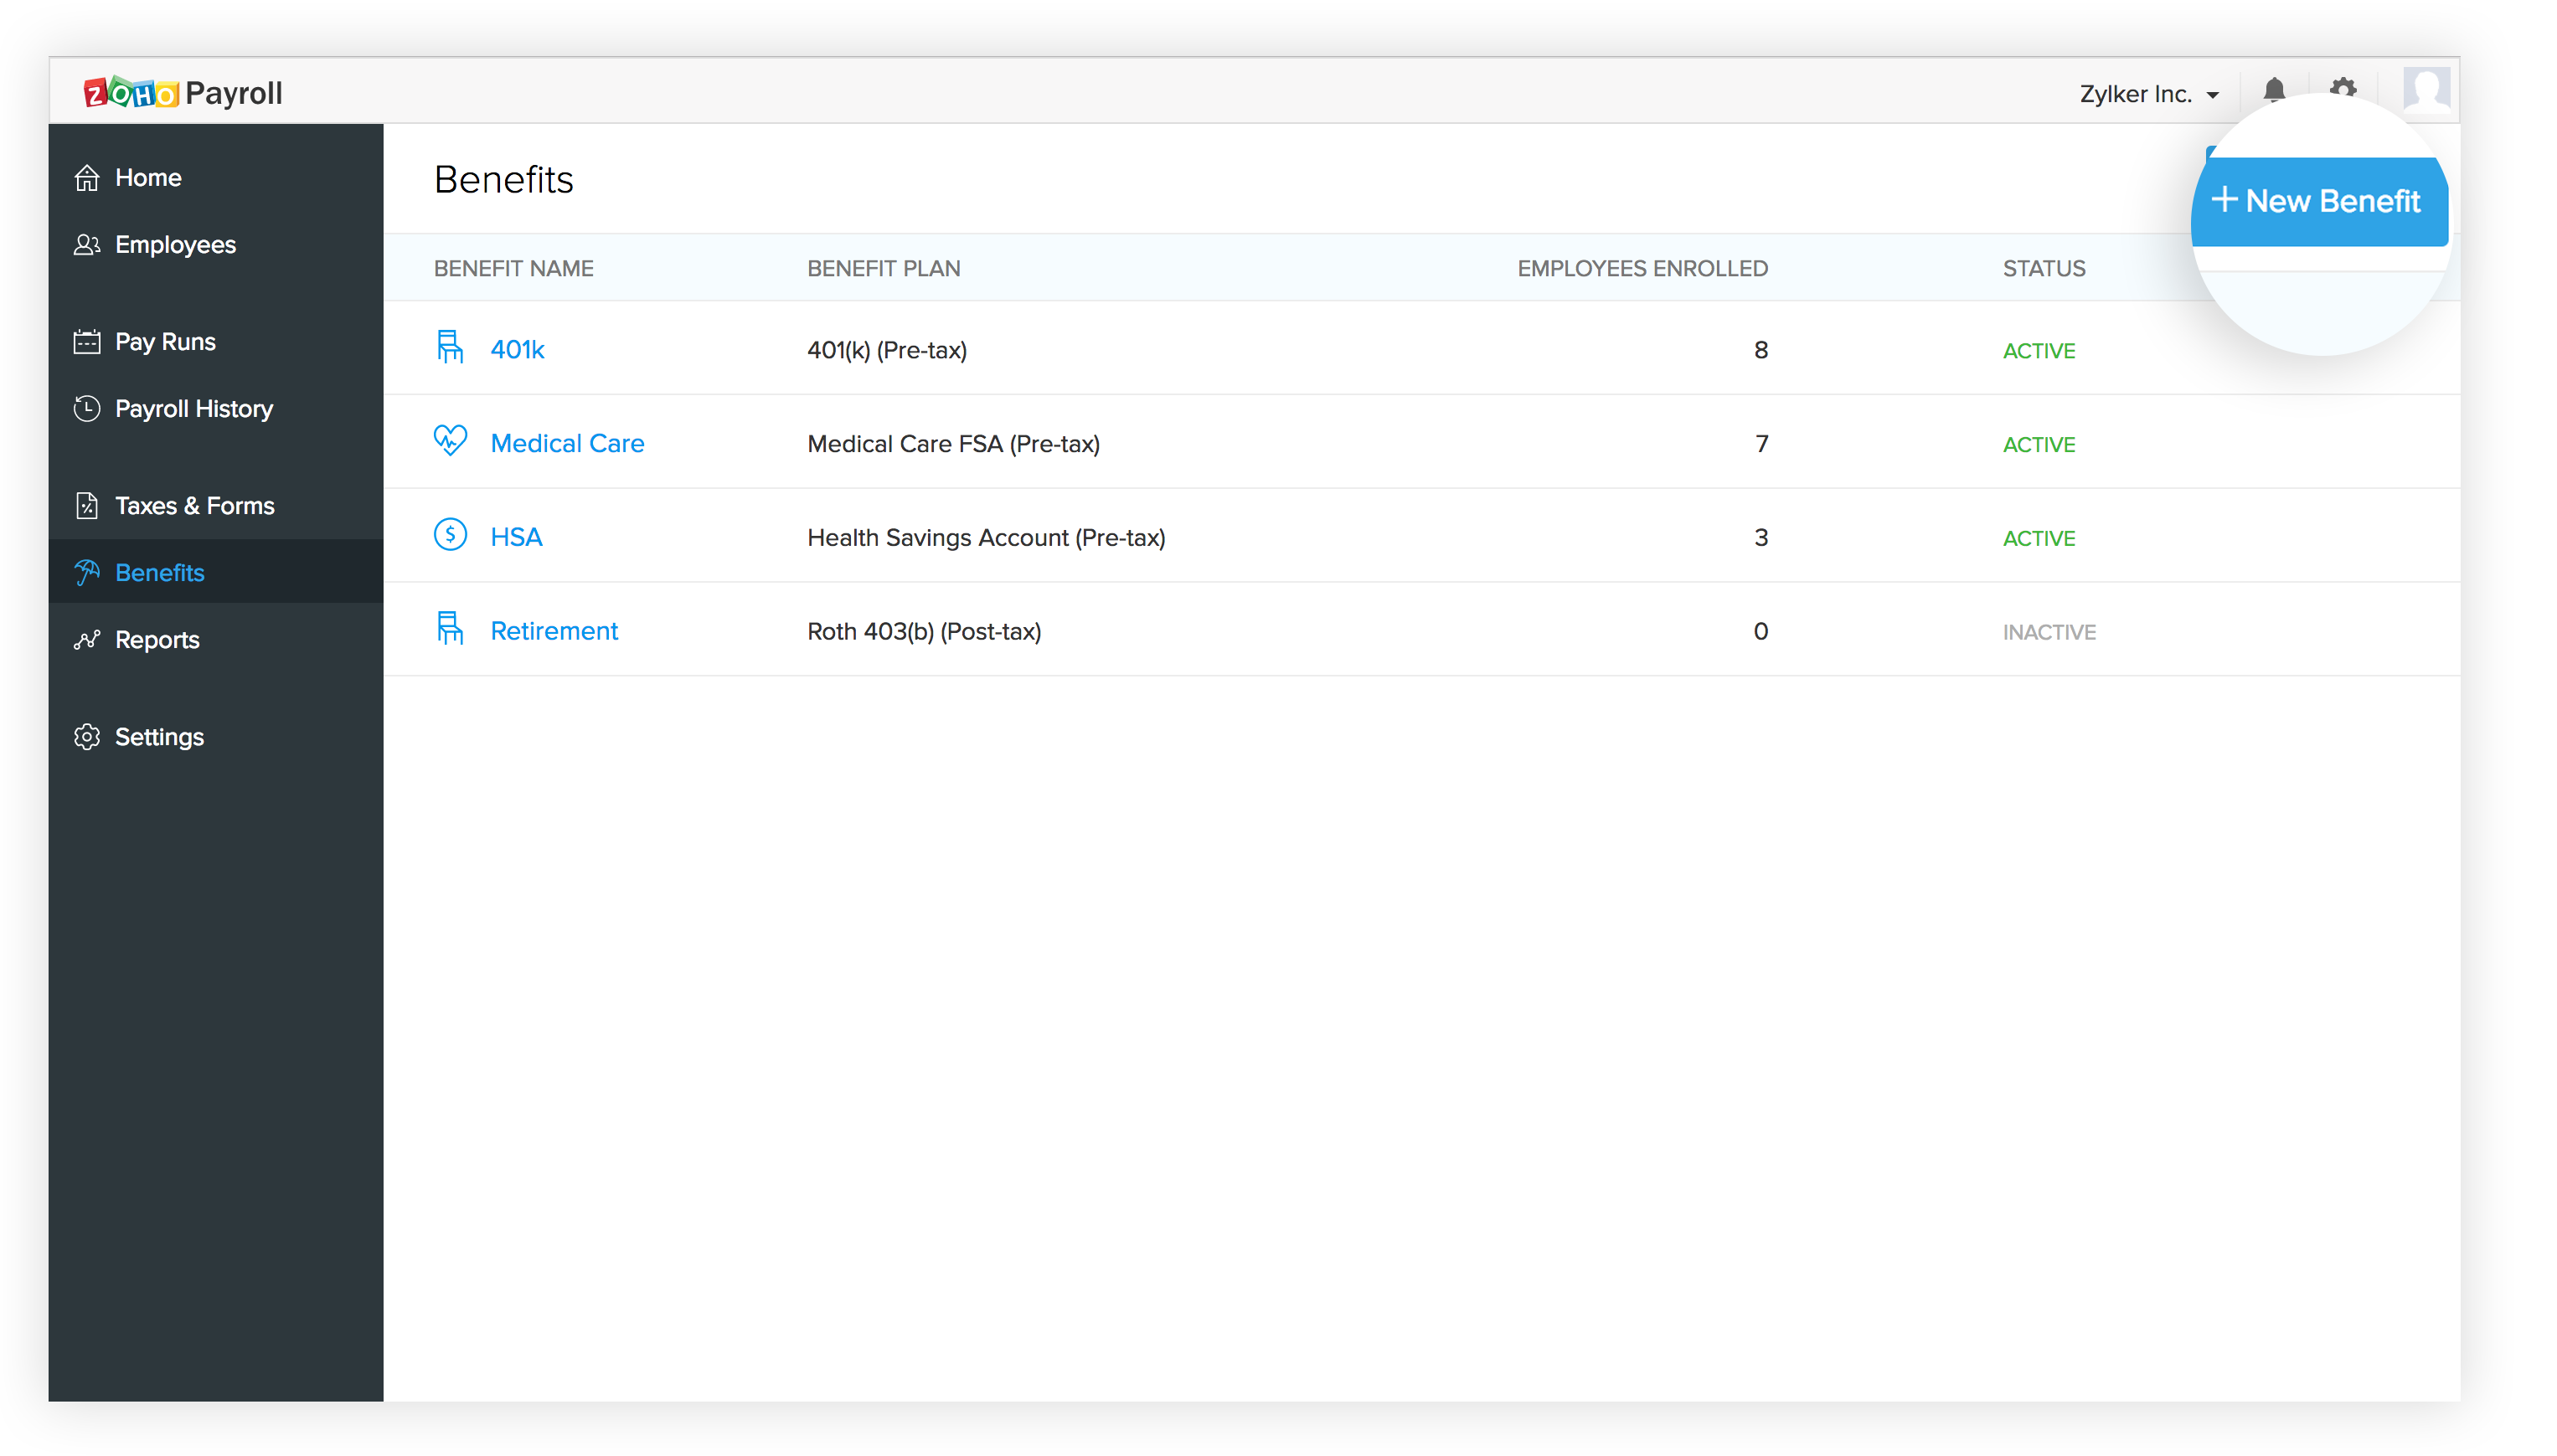Viewport: 2557px width, 1456px height.
Task: Click the Settings gear sidebar icon
Action: coord(85,736)
